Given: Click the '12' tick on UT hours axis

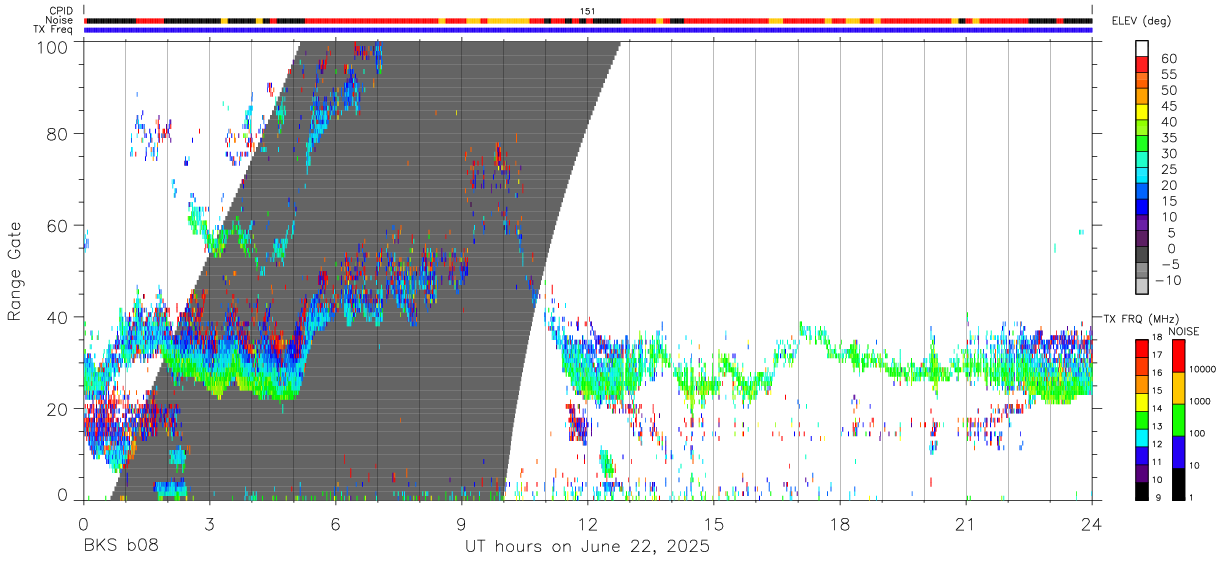Looking at the screenshot, I should click(587, 524).
